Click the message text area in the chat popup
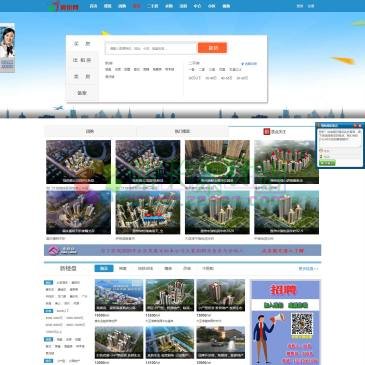The height and width of the screenshot is (365, 365). tap(340, 138)
